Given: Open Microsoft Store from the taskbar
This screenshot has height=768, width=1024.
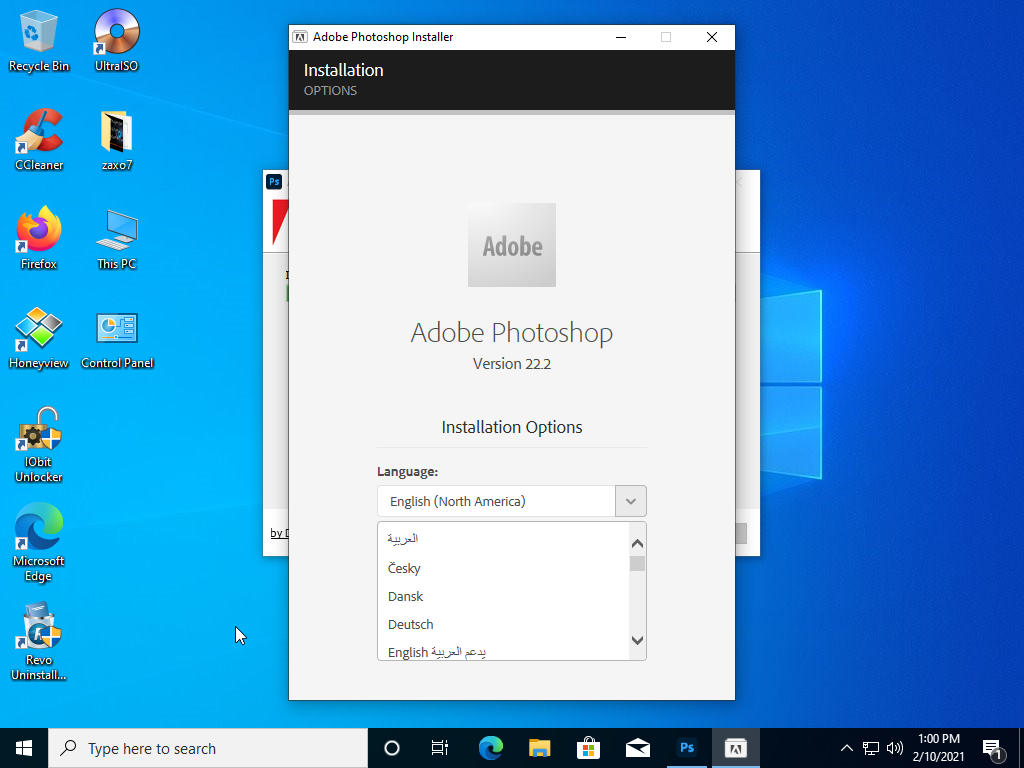Looking at the screenshot, I should (x=588, y=748).
